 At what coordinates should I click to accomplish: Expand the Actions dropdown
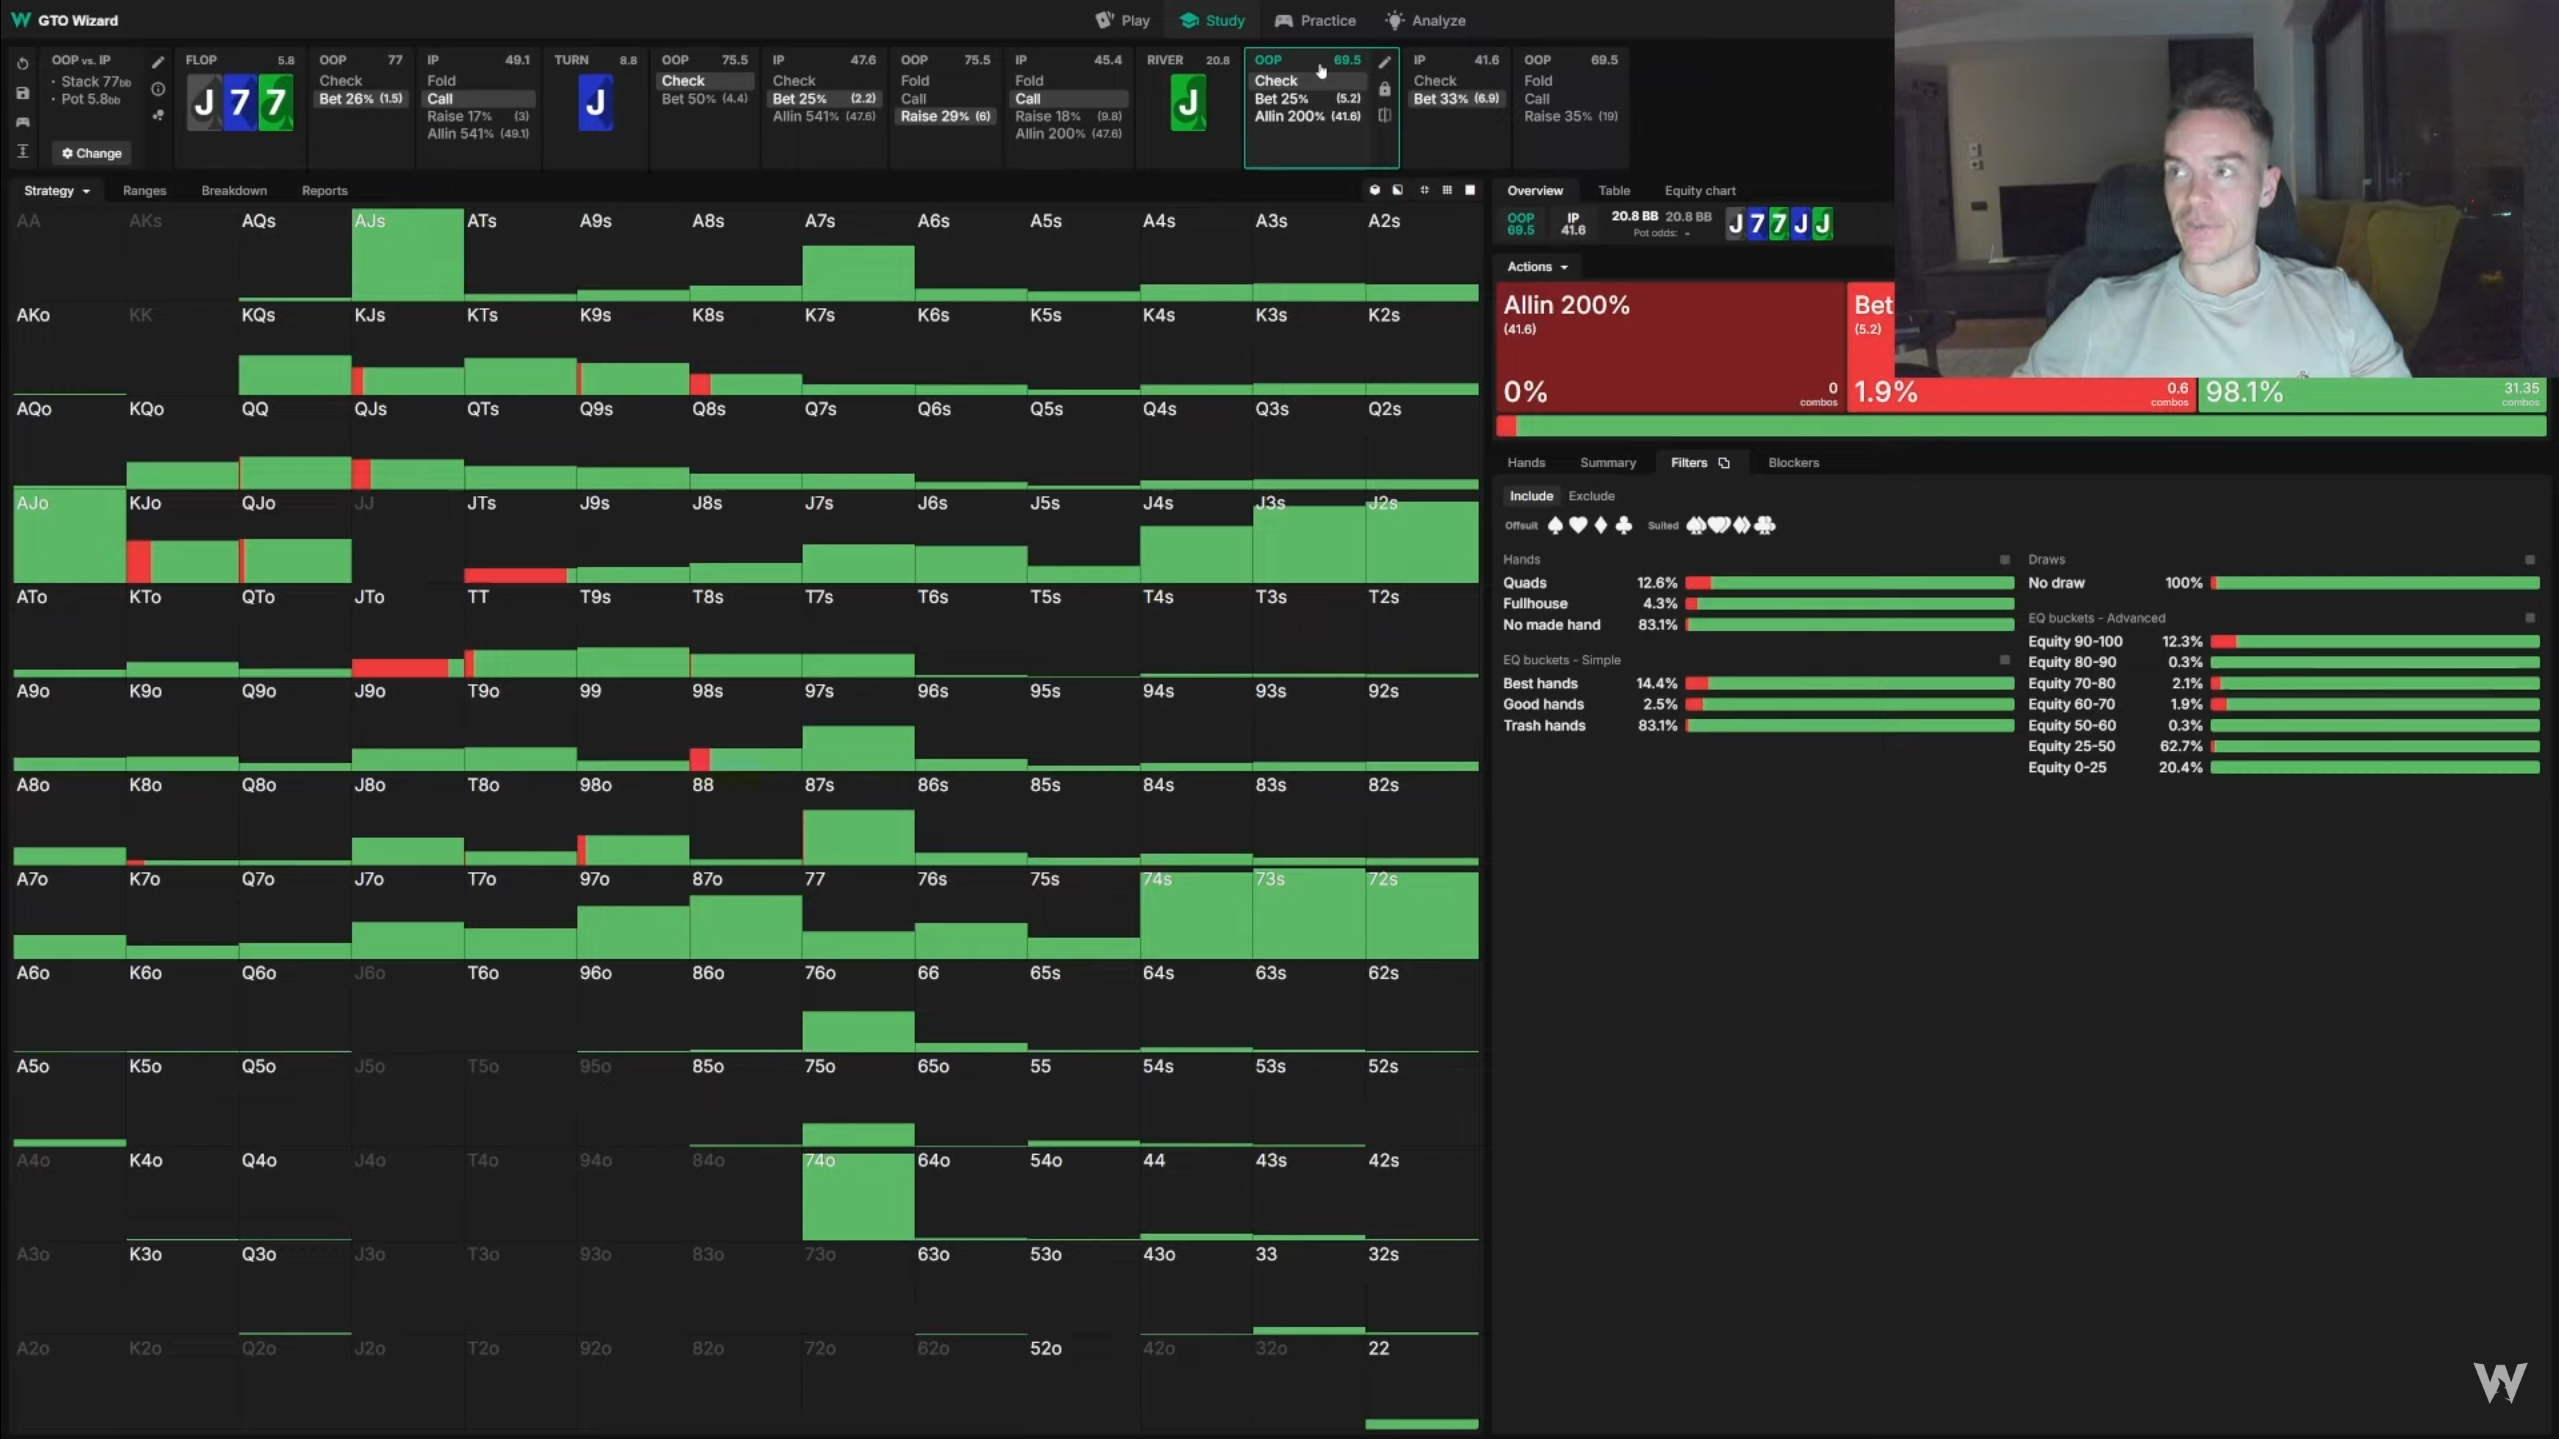1537,267
